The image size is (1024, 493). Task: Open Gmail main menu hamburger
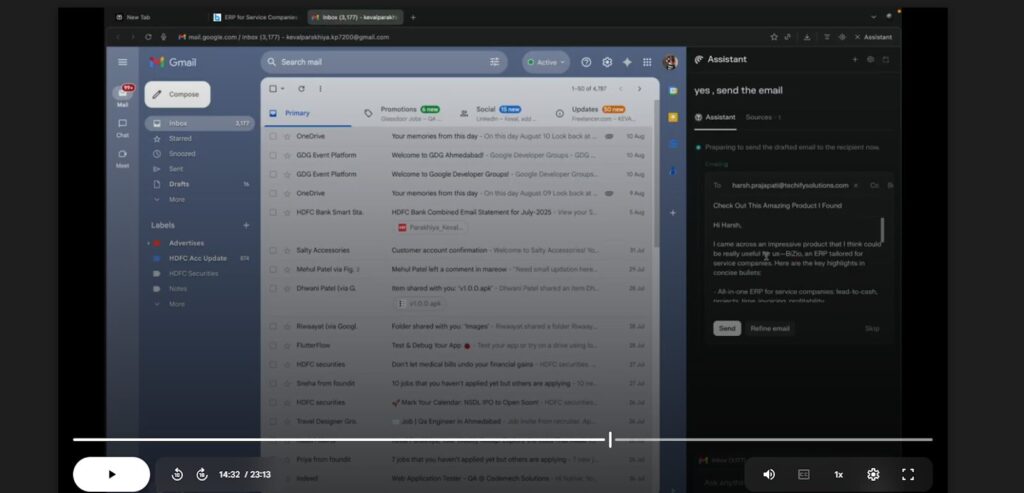(123, 62)
